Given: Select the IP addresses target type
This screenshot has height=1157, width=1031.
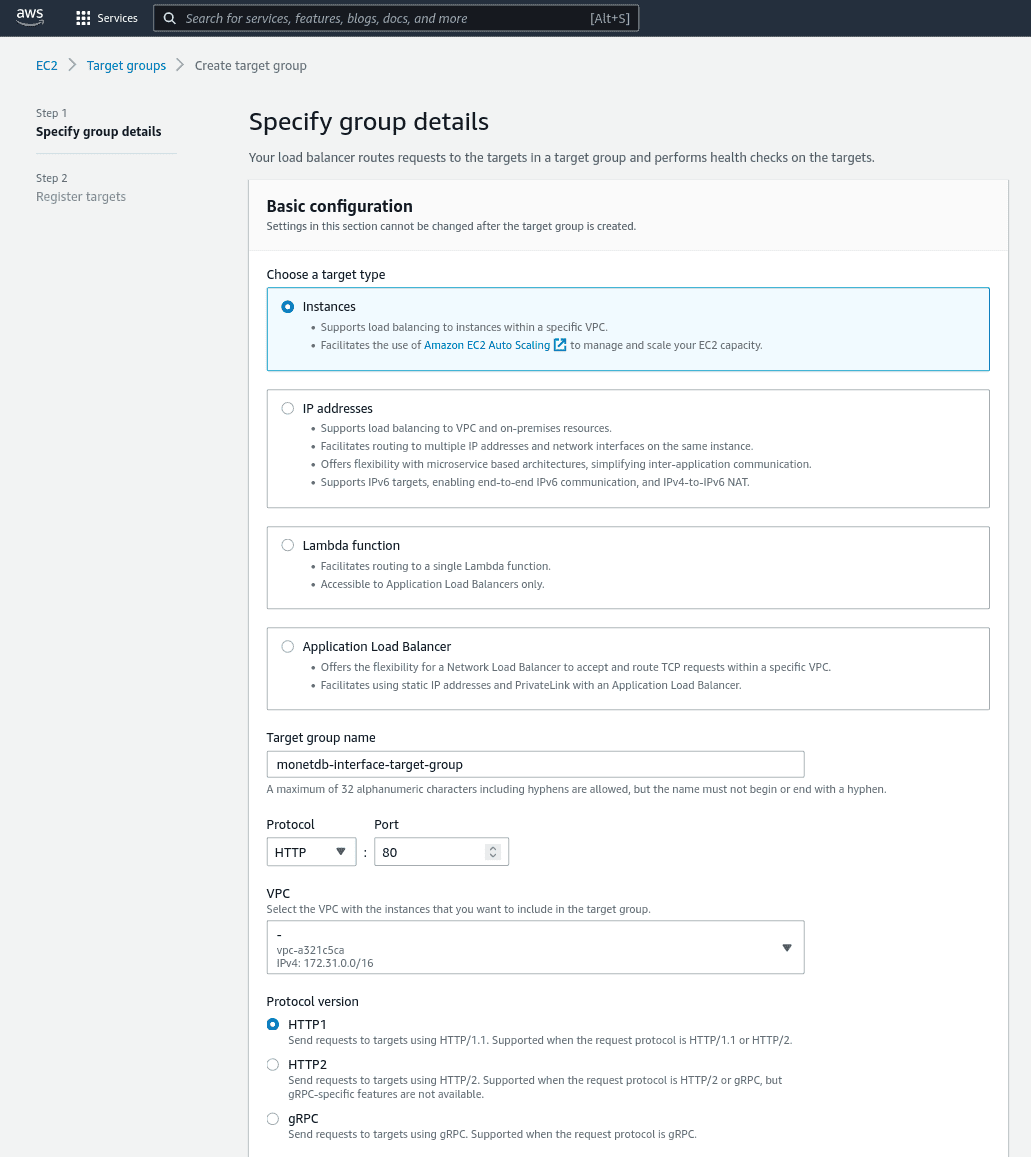Looking at the screenshot, I should click(x=288, y=408).
